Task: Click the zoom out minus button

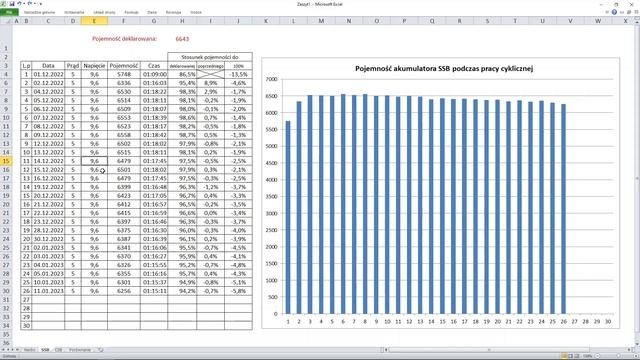Action: click(598, 356)
